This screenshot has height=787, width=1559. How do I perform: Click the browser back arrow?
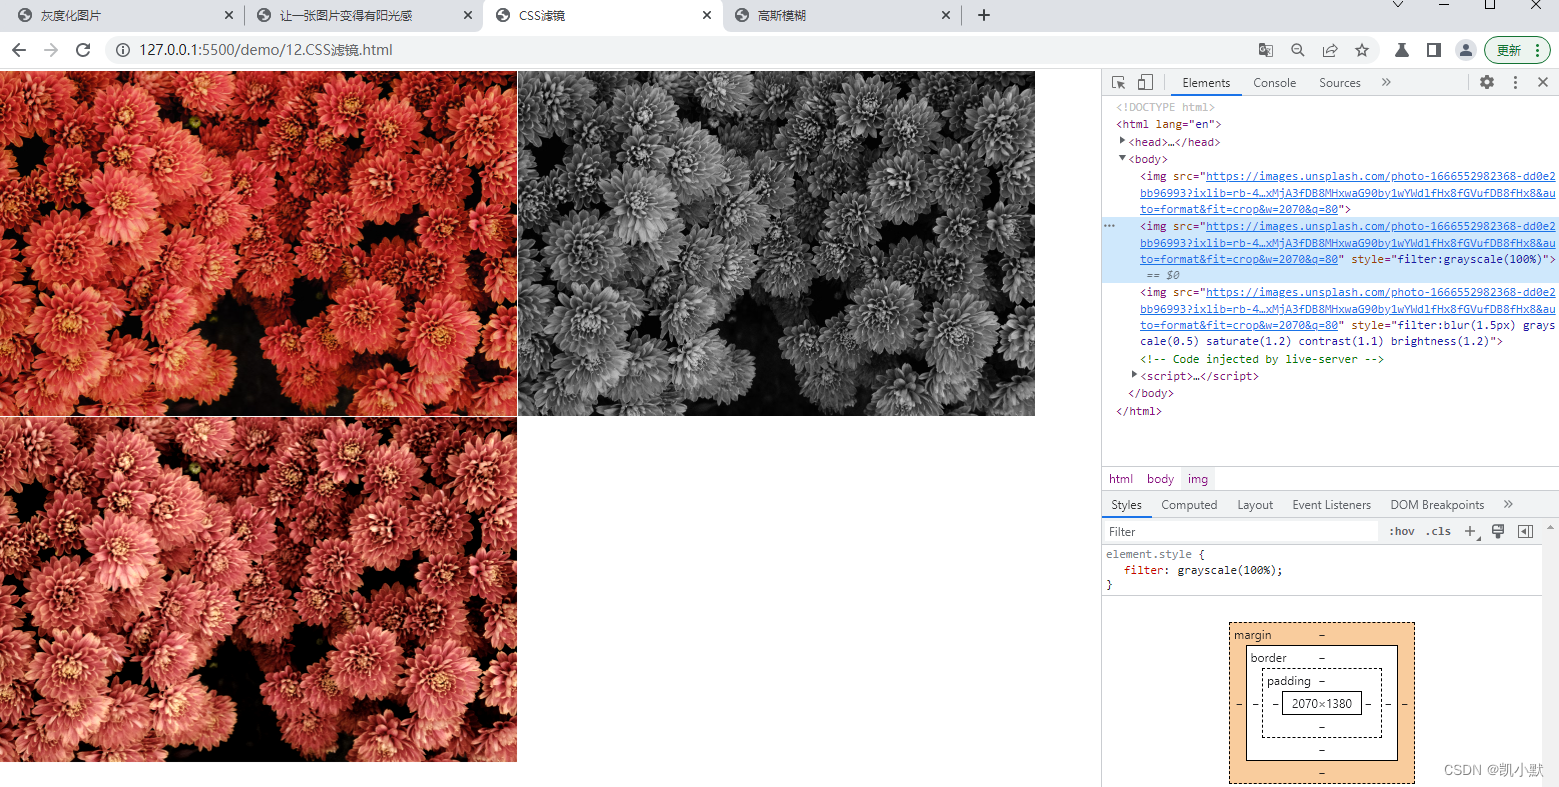(x=19, y=50)
